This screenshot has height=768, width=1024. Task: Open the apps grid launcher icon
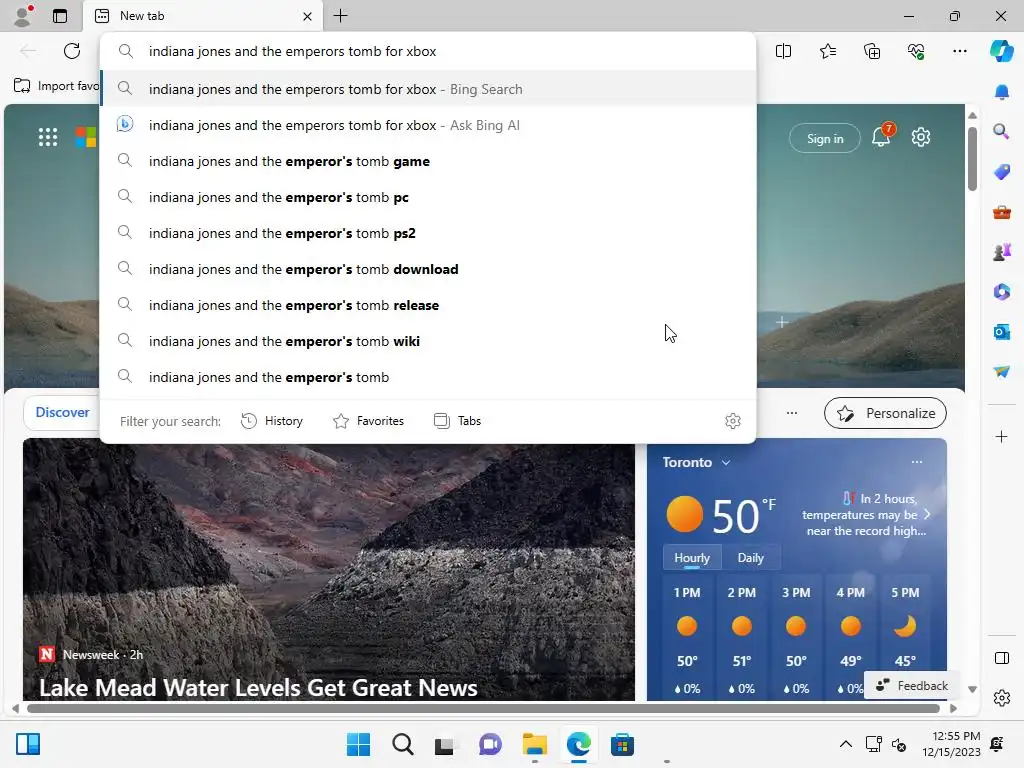(48, 137)
